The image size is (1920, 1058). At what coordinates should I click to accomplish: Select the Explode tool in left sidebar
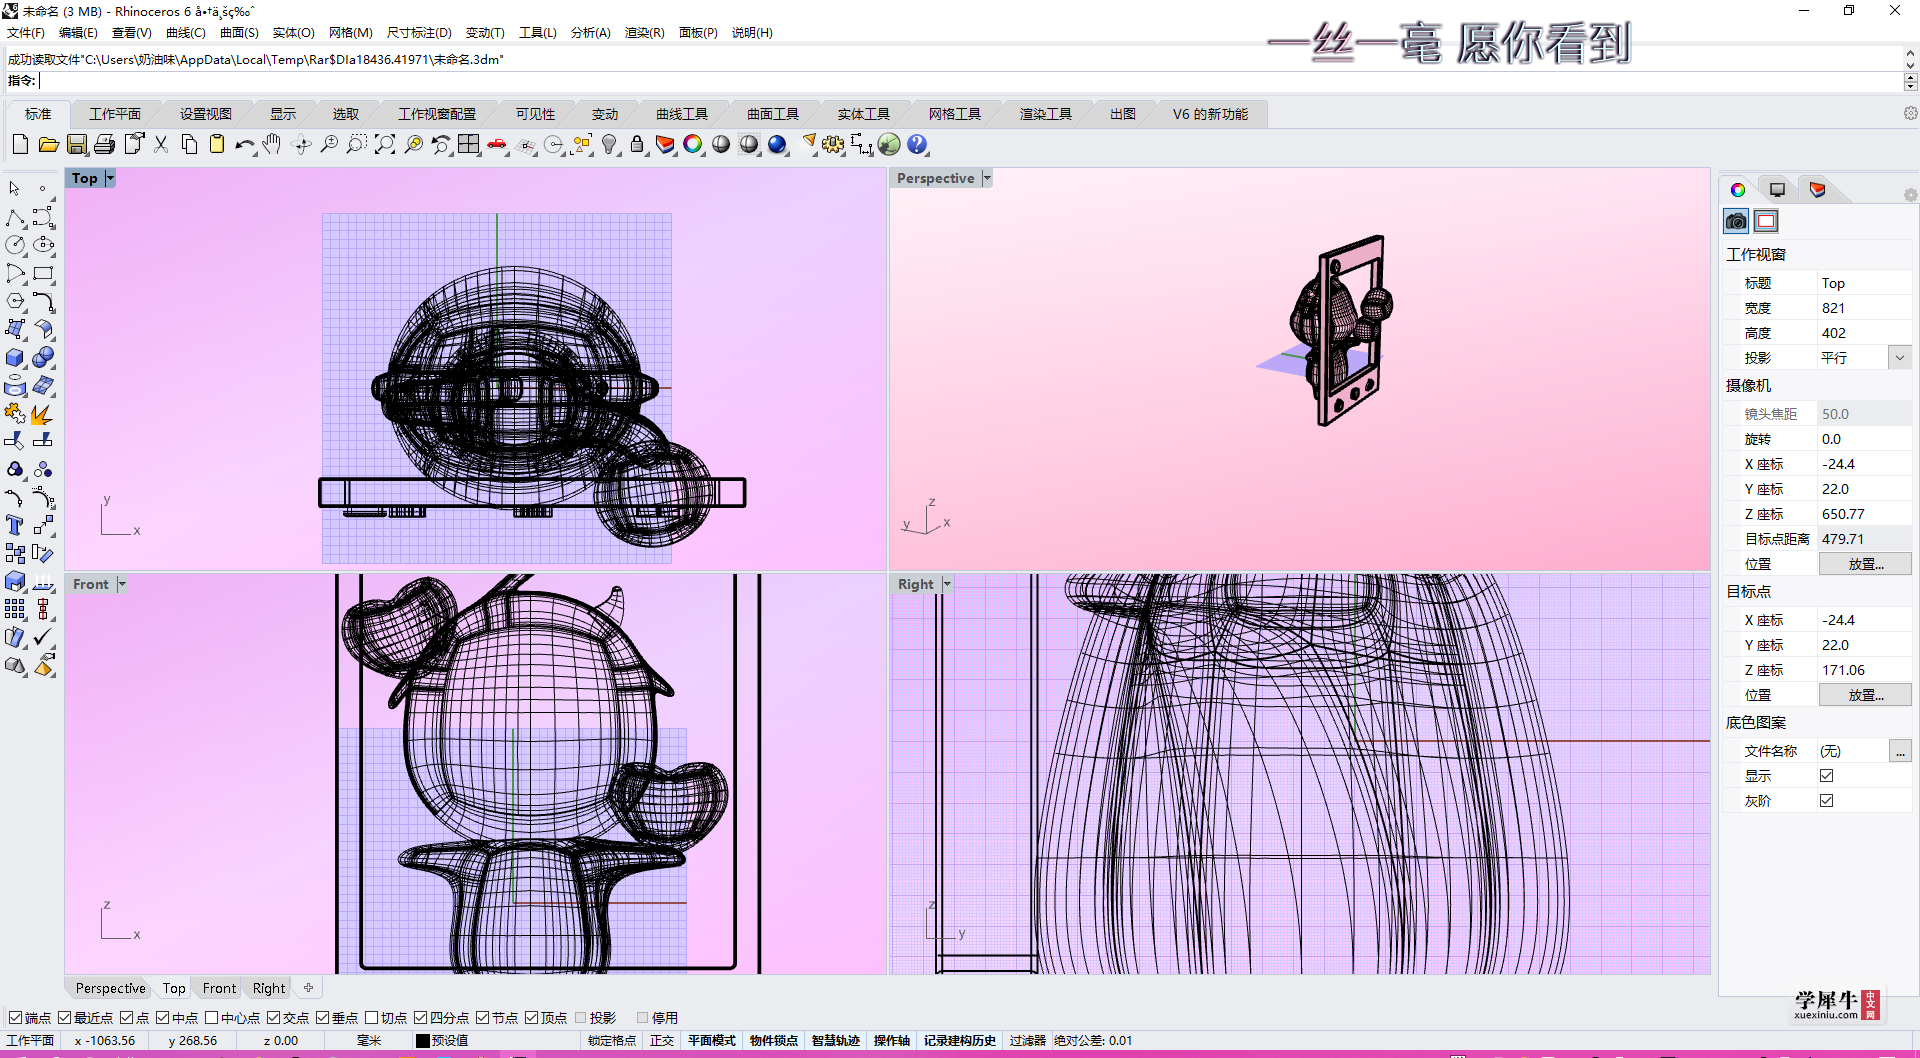(x=43, y=413)
